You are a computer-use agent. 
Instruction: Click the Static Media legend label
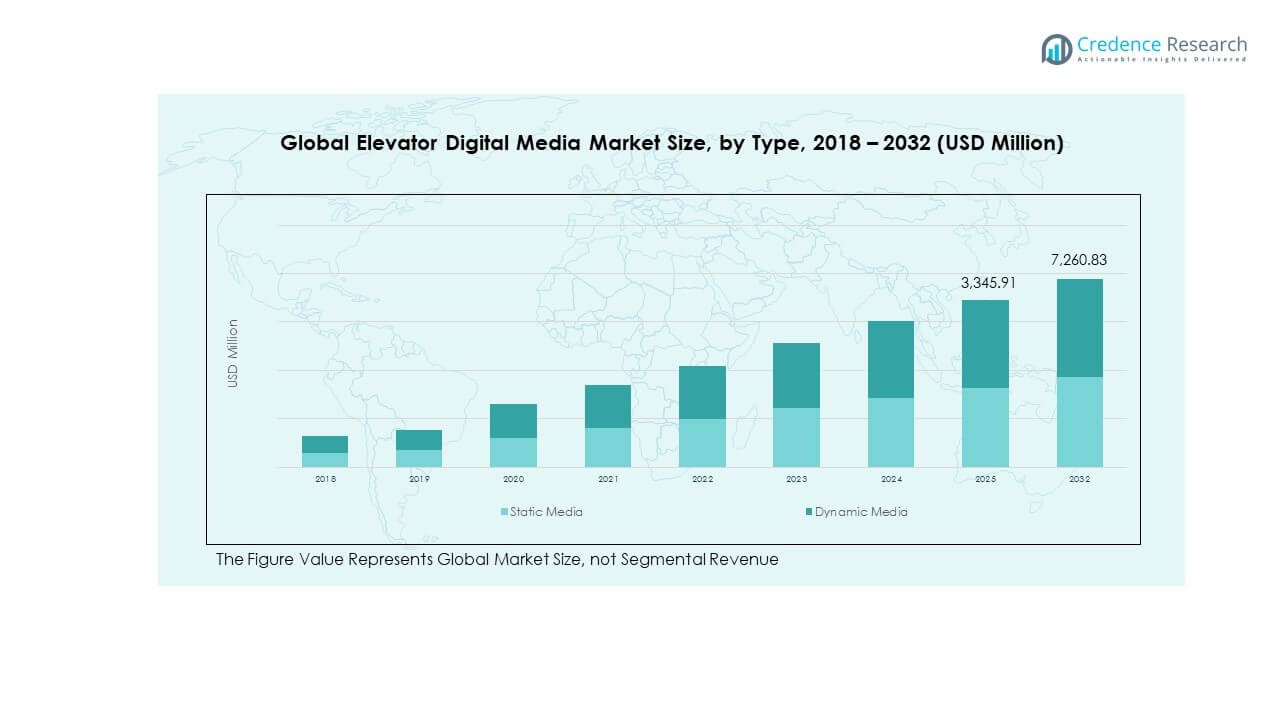click(546, 512)
